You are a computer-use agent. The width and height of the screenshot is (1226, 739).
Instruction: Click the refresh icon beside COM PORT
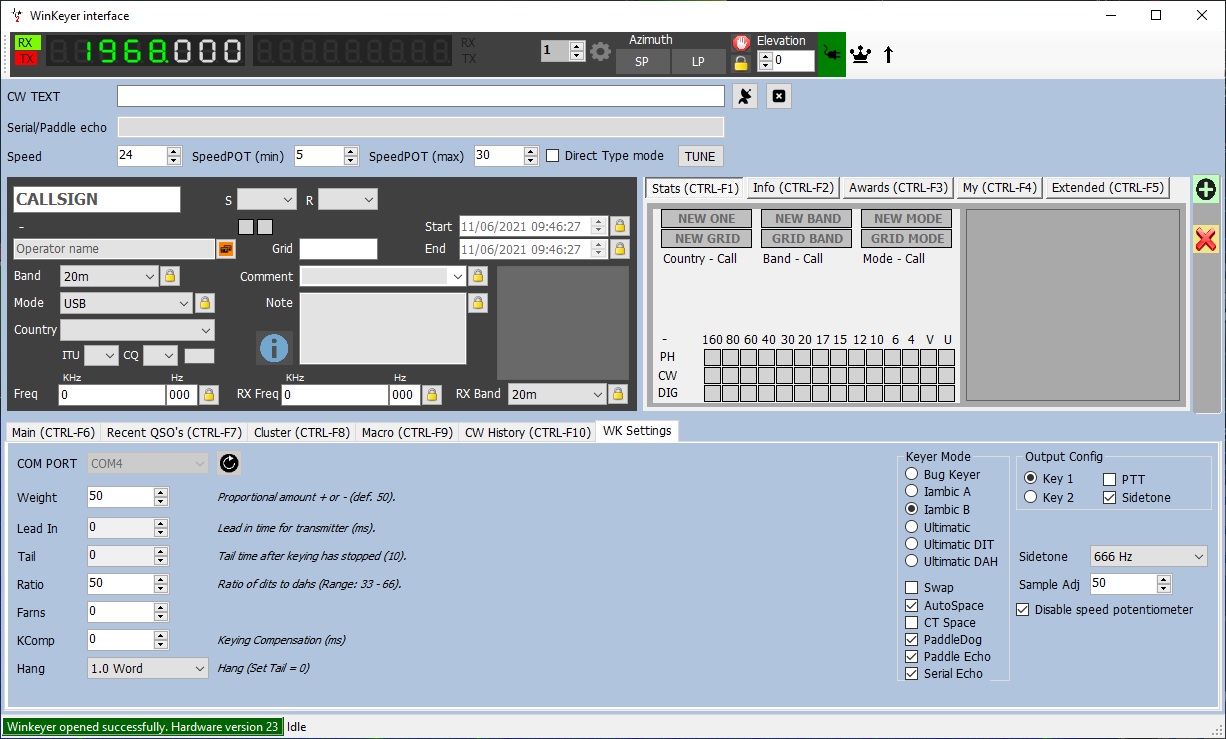(x=229, y=463)
